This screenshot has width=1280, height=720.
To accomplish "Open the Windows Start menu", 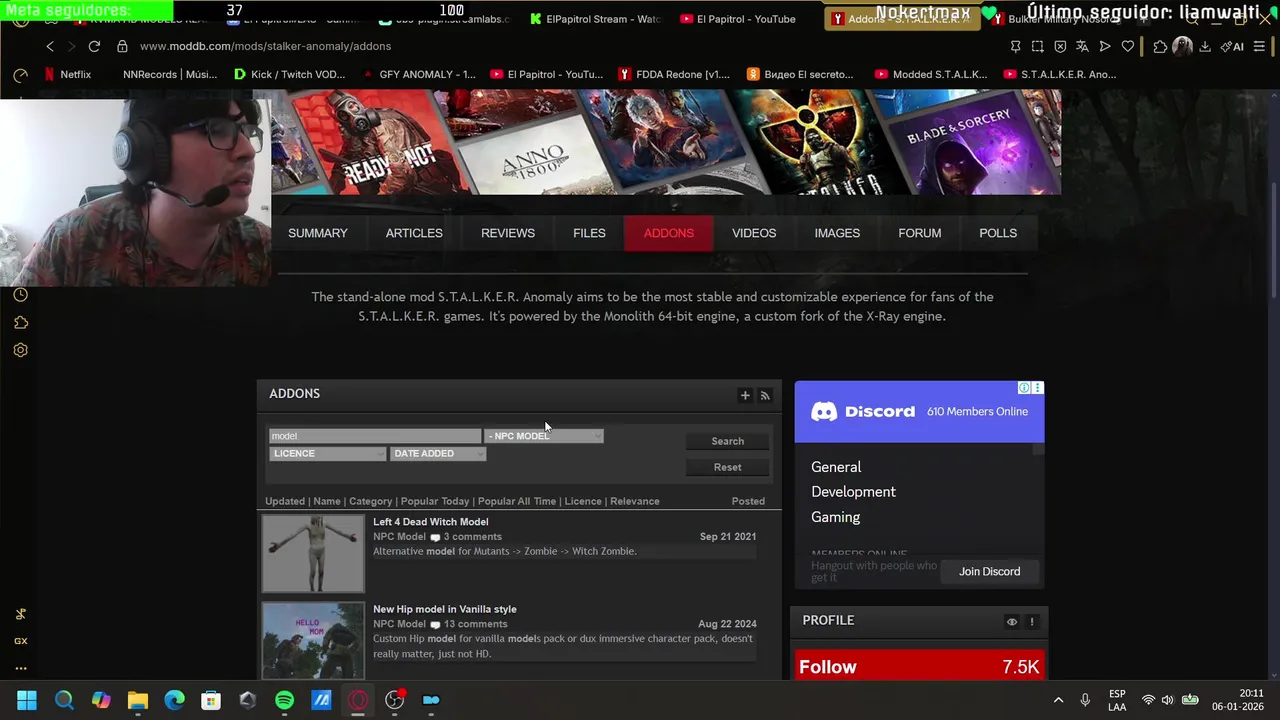I will [27, 700].
